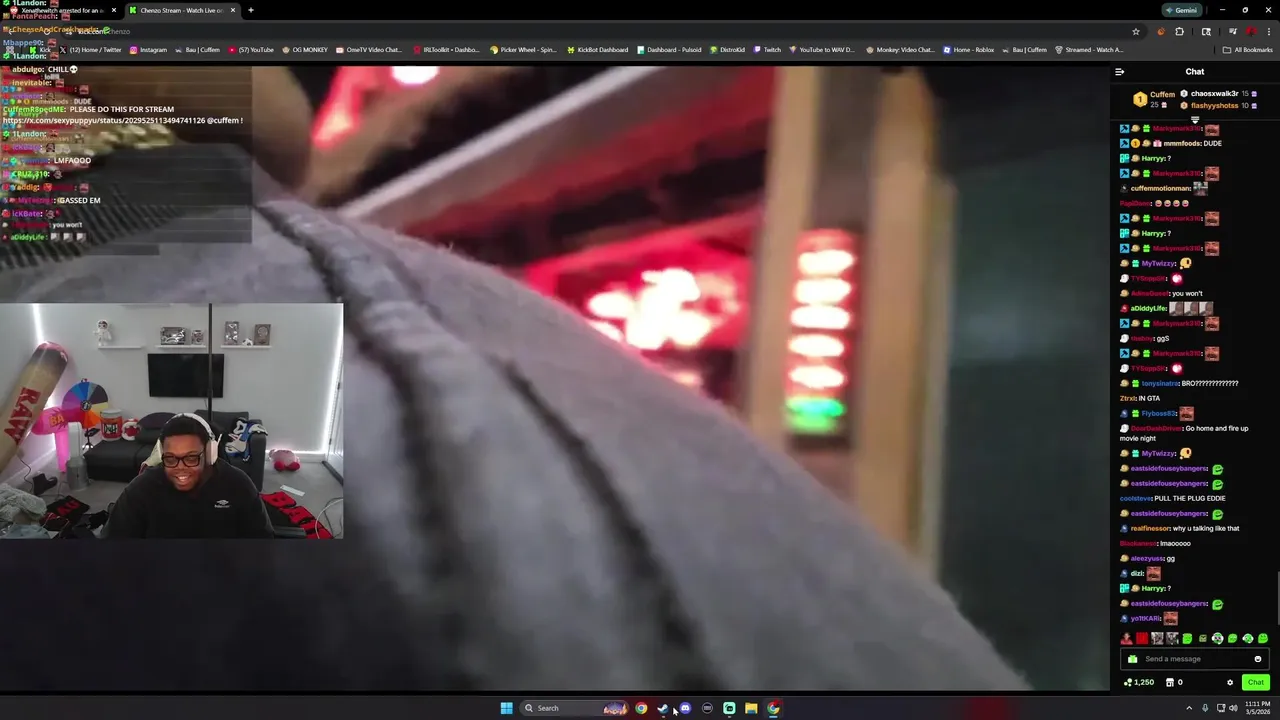Open the clock showing 11:11 PM
Viewport: 1280px width, 720px height.
pos(1258,708)
